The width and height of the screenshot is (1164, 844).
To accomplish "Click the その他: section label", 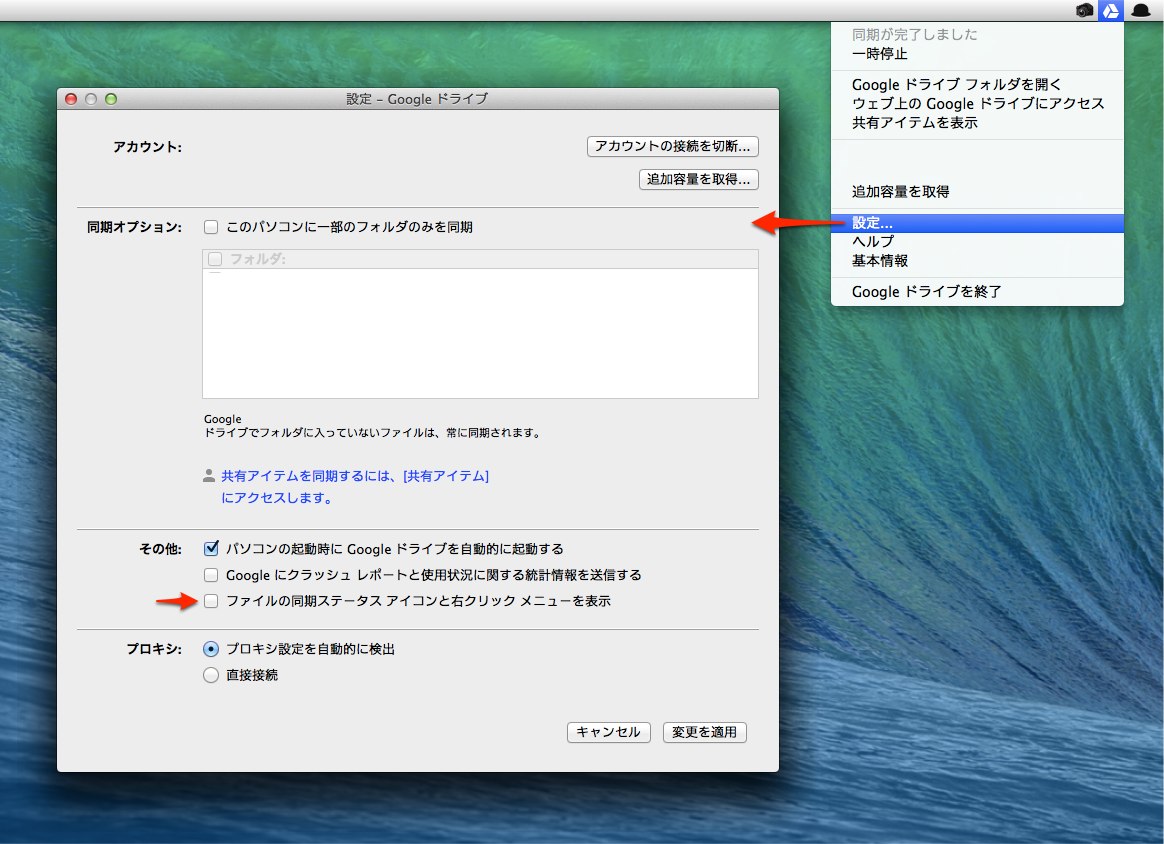I will (x=160, y=549).
